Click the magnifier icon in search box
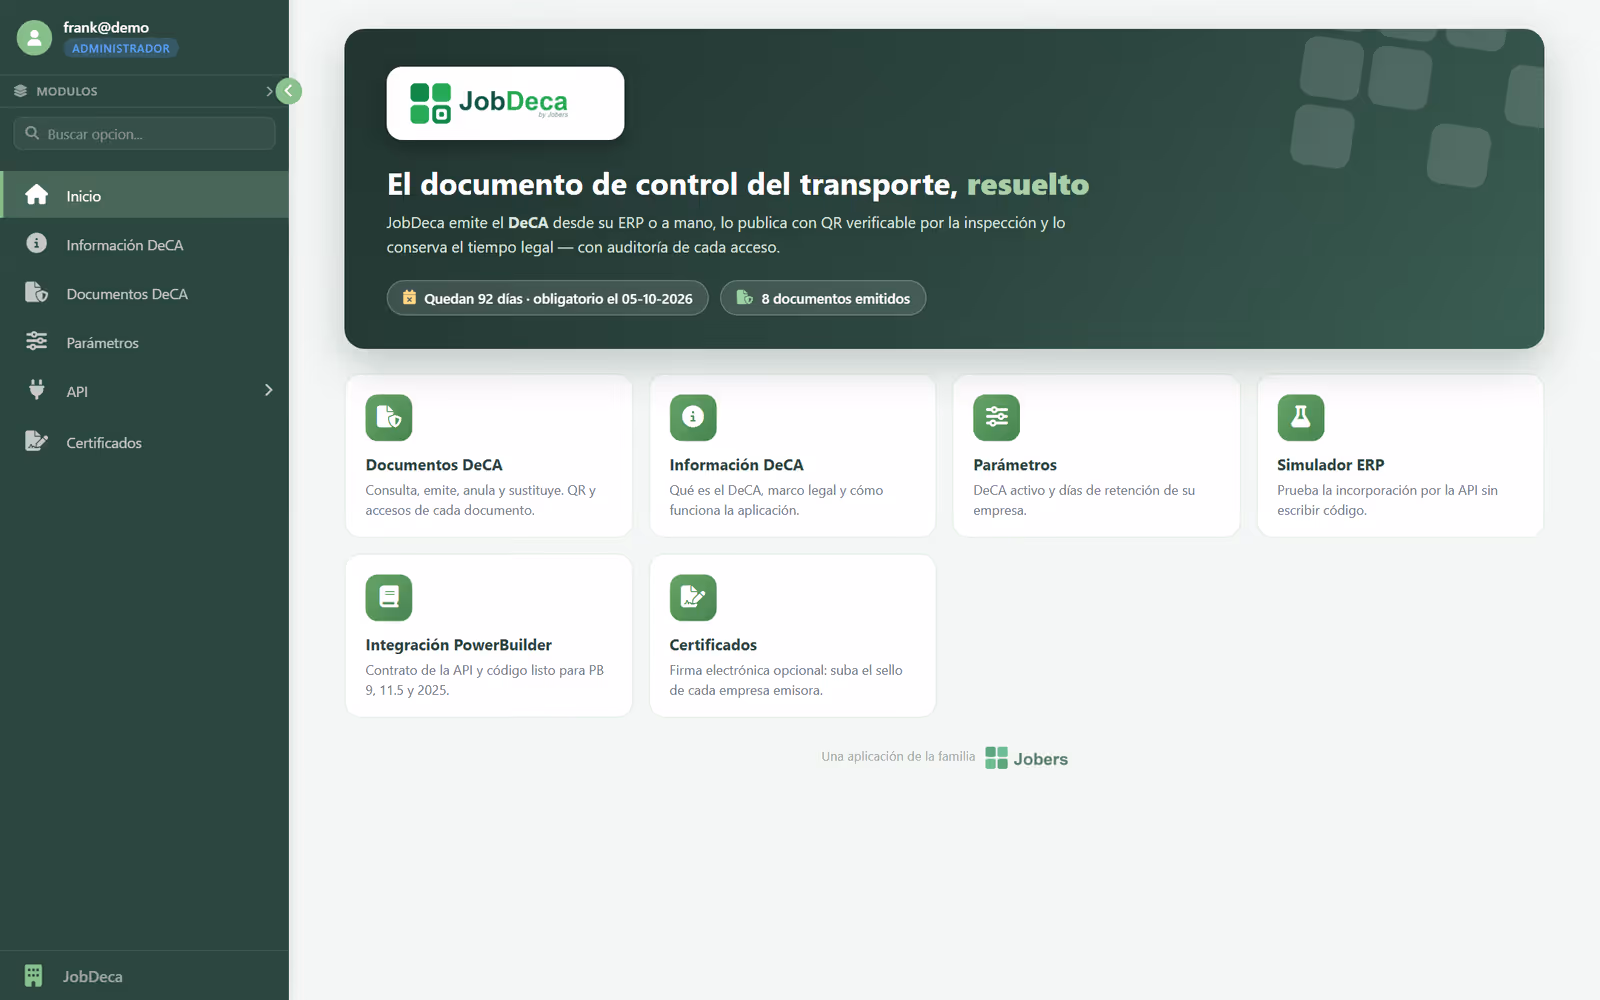The height and width of the screenshot is (1000, 1600). coord(32,133)
